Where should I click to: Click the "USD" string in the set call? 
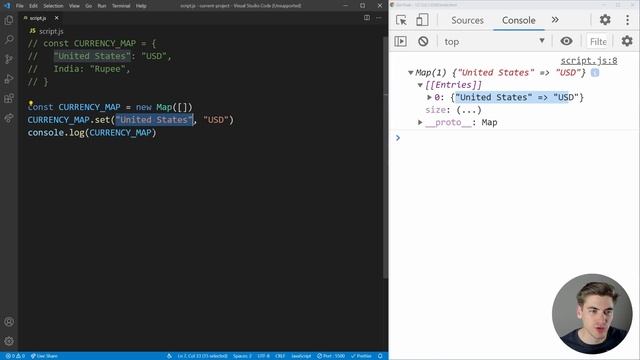point(216,120)
